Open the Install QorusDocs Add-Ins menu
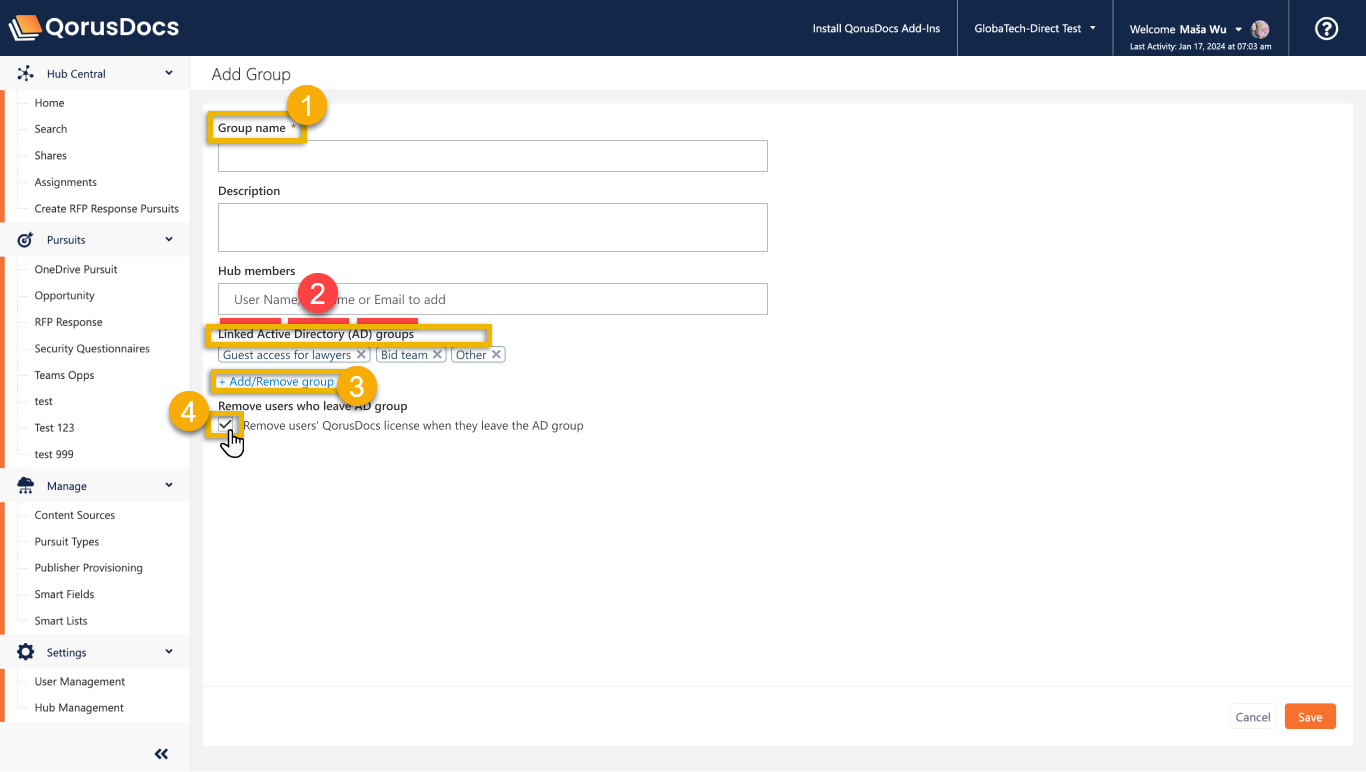Screen dimensions: 1366x772 (x=876, y=28)
